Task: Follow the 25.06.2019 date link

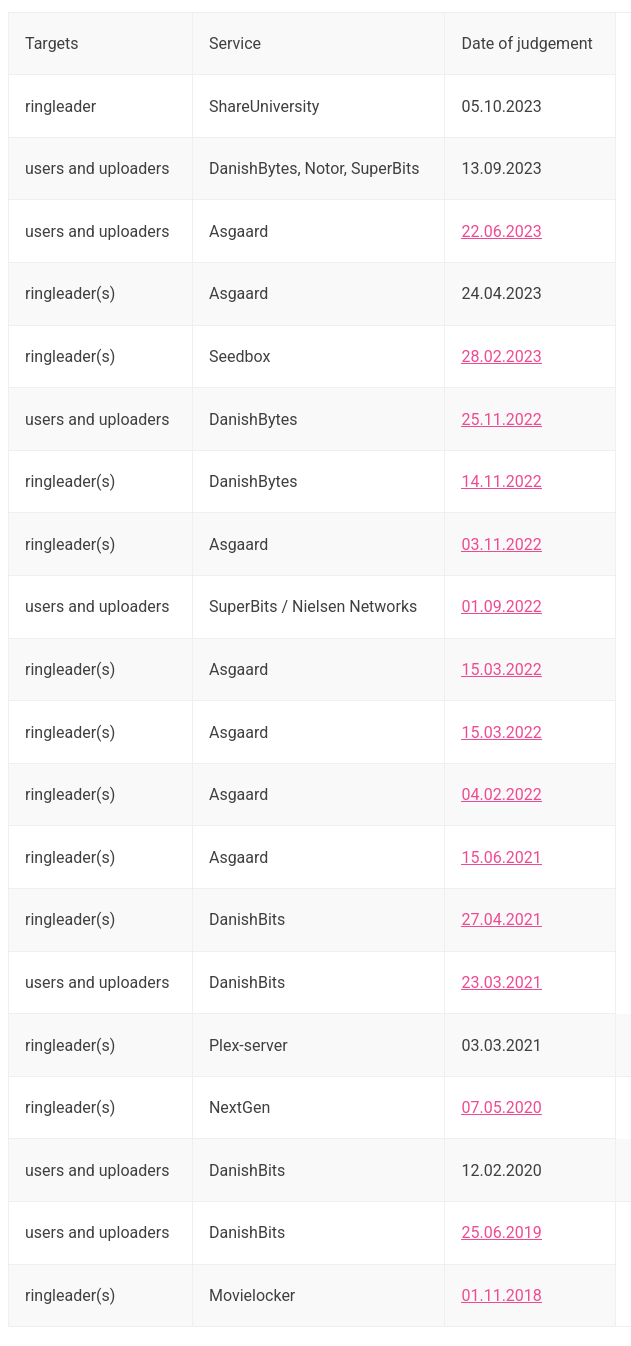Action: [501, 1232]
